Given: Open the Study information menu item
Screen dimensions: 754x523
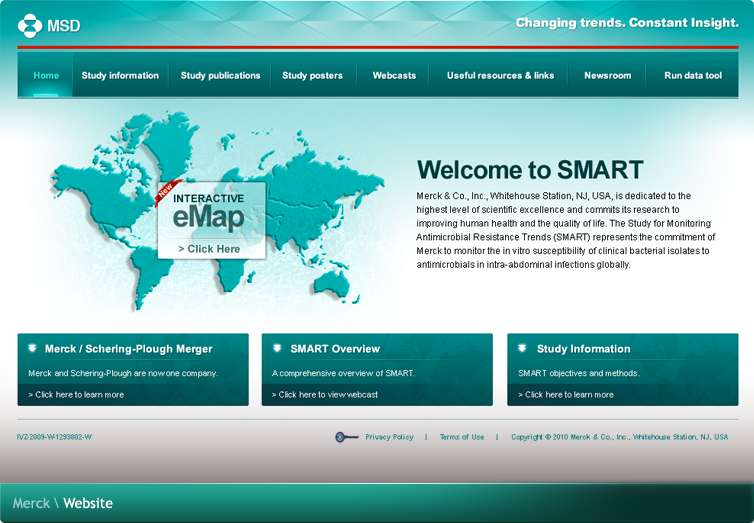Looking at the screenshot, I should pos(120,75).
